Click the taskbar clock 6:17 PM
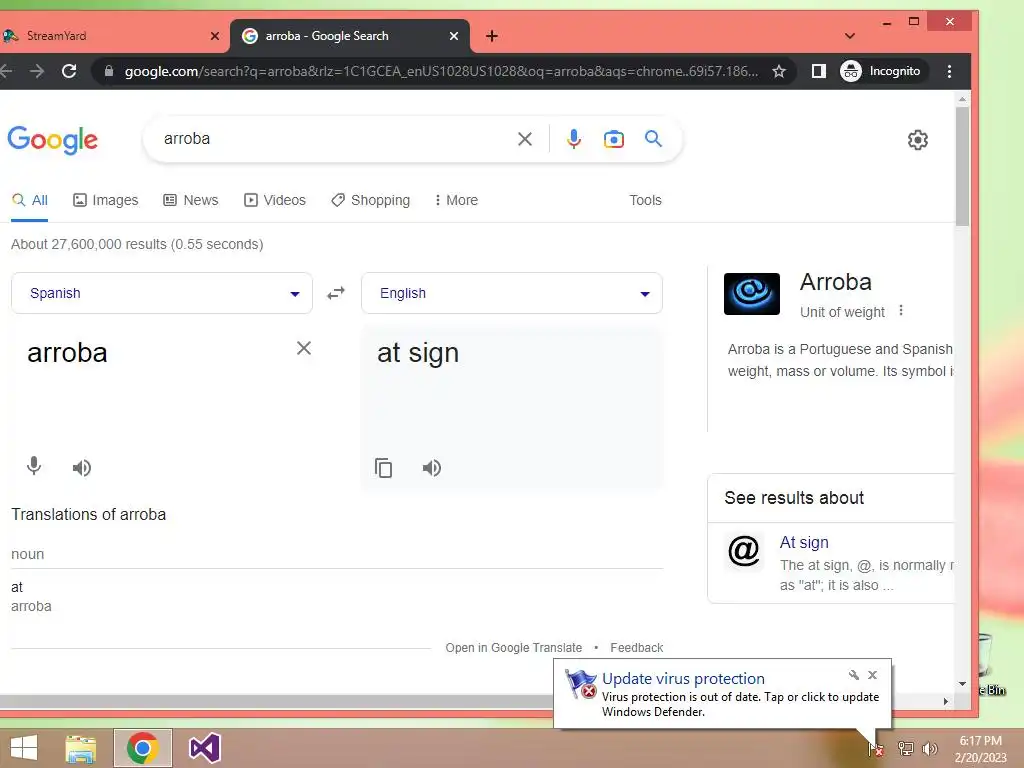The width and height of the screenshot is (1024, 768). (980, 741)
